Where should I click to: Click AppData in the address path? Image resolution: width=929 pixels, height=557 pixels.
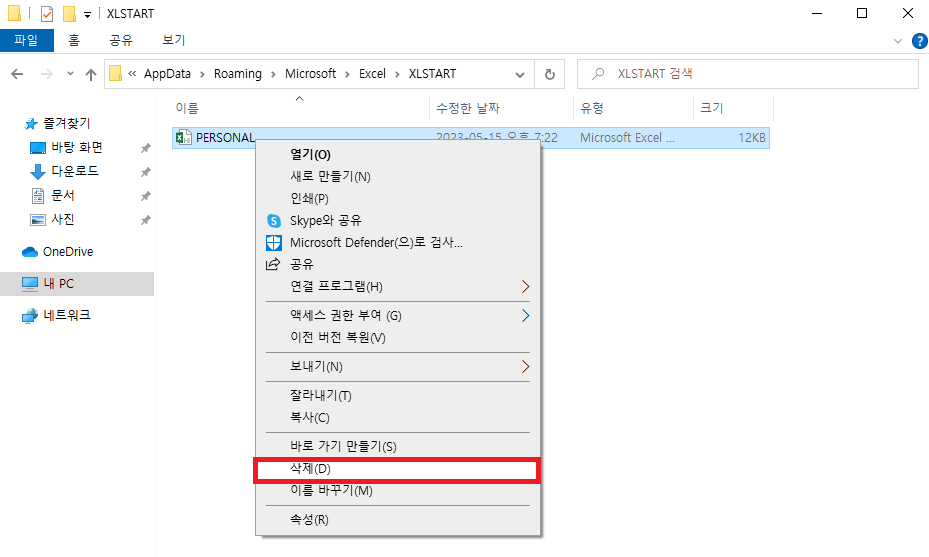tap(167, 74)
